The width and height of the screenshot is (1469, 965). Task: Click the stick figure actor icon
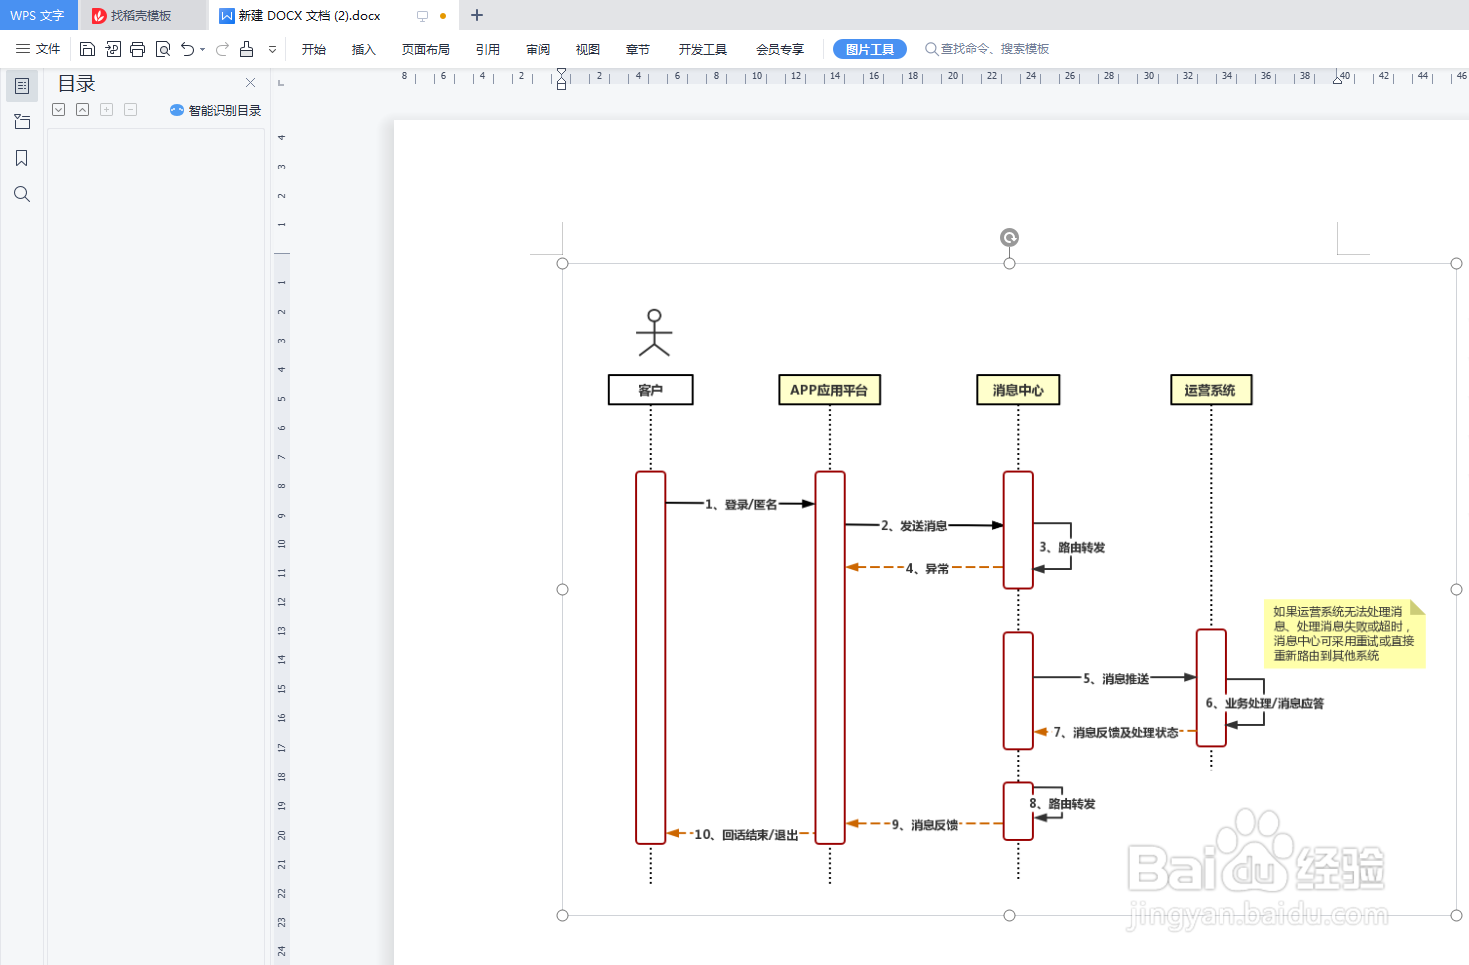pos(654,333)
